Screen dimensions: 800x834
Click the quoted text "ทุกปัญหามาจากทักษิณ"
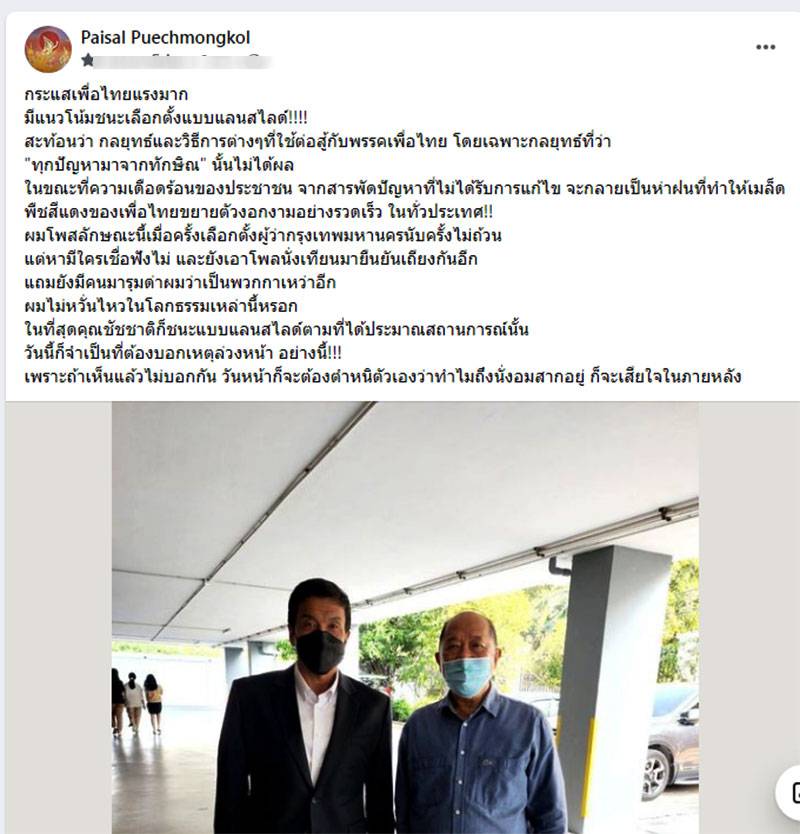pyautogui.click(x=115, y=165)
